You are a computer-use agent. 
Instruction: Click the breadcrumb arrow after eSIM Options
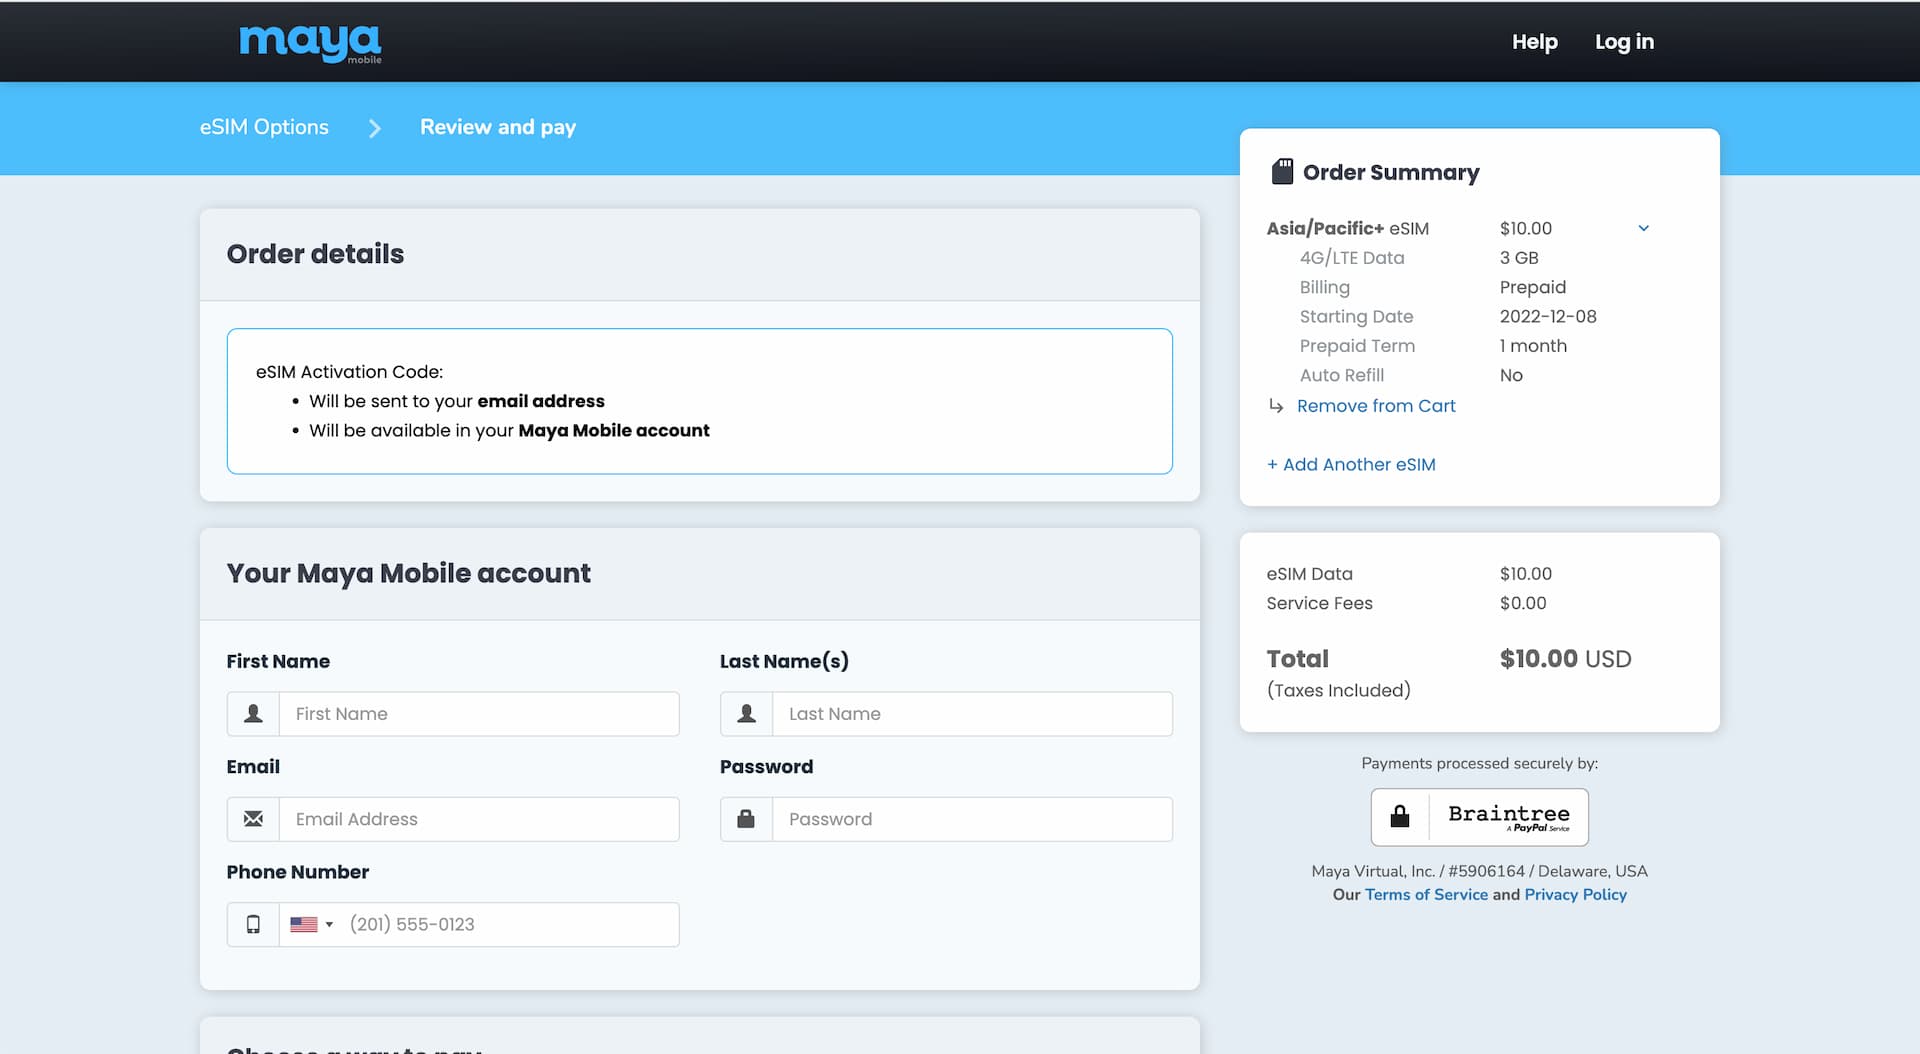374,128
